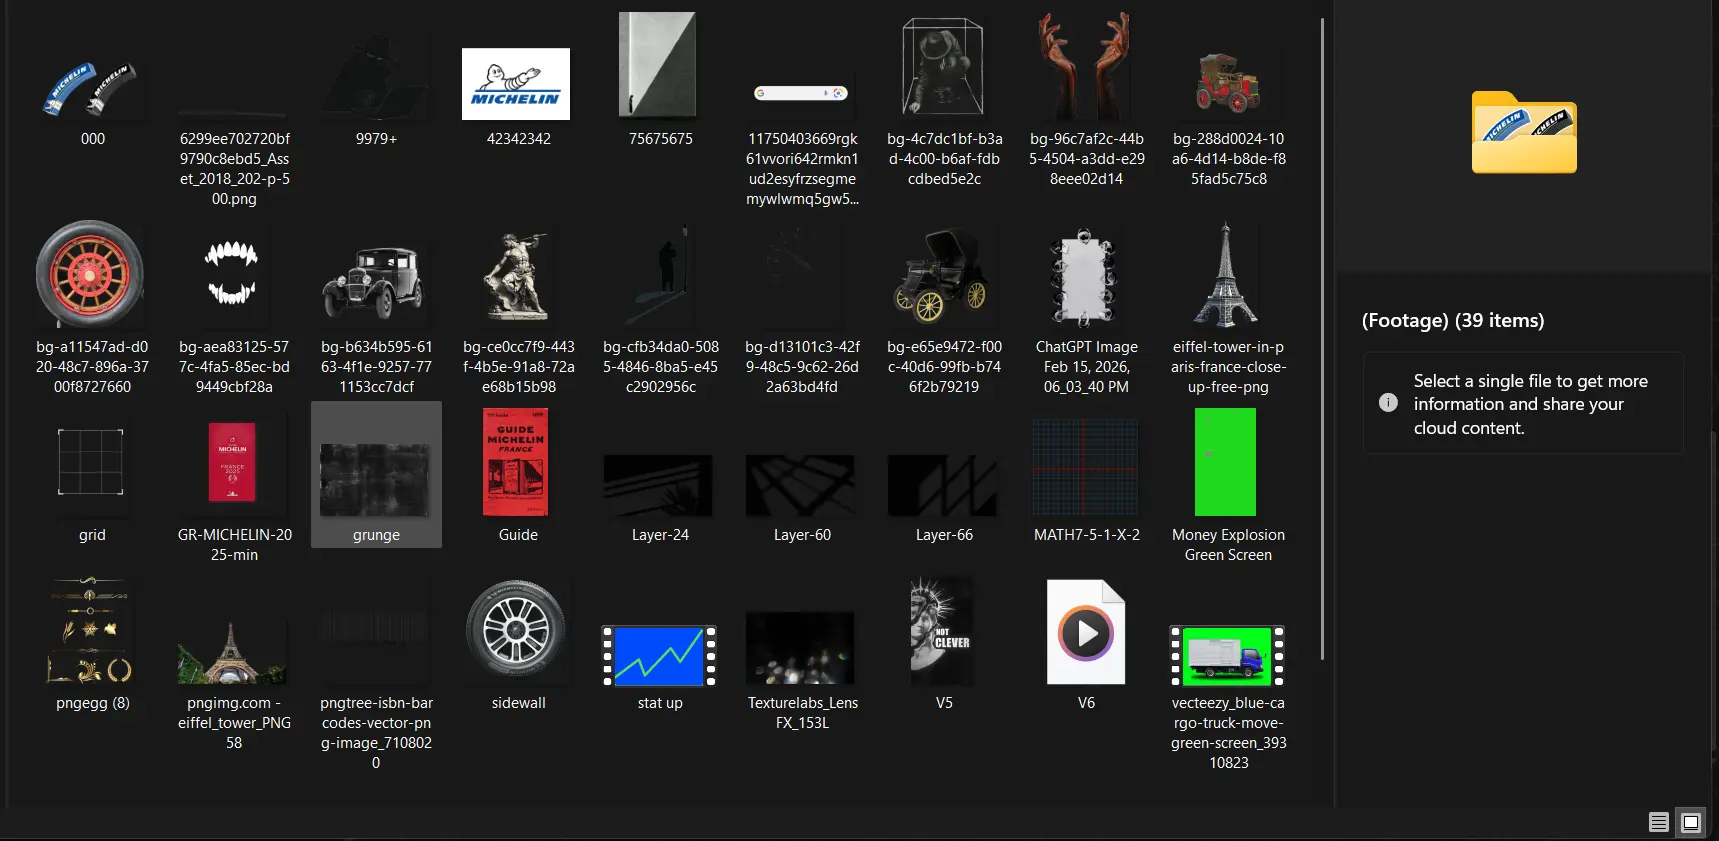Click the file list vertical scrollbar
1719x841 pixels.
point(1323,340)
